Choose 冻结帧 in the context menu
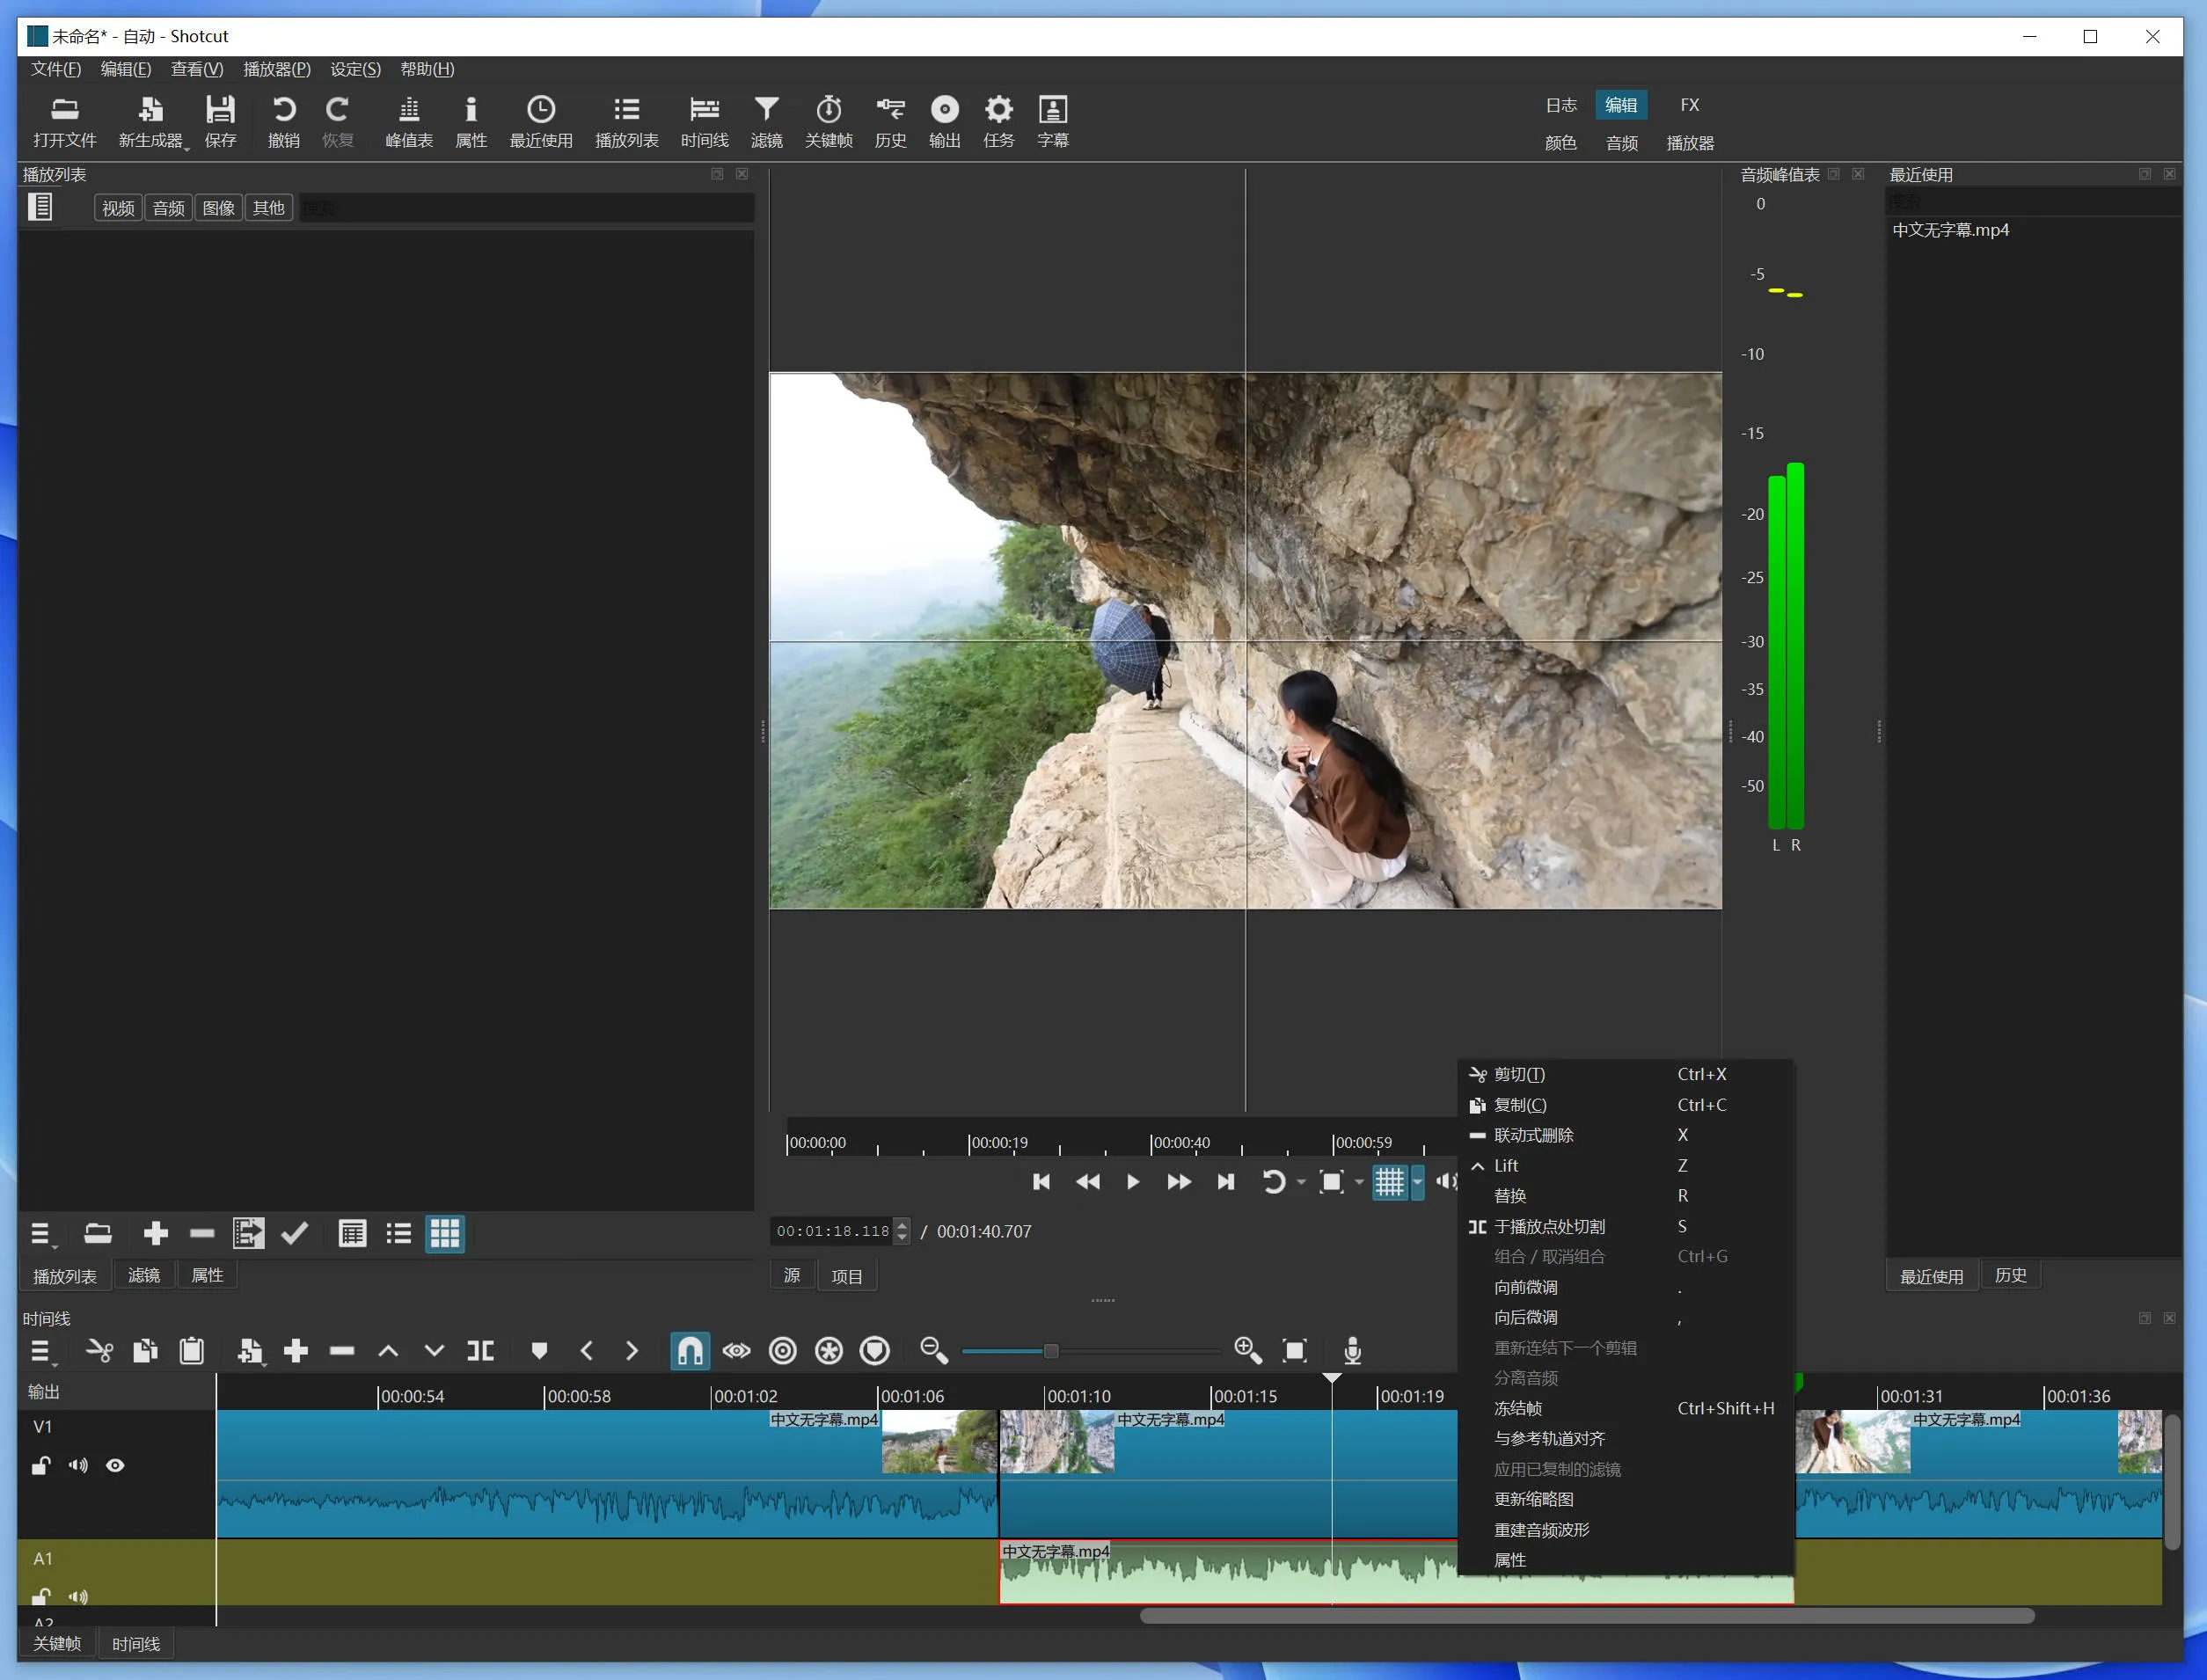 coord(1517,1408)
